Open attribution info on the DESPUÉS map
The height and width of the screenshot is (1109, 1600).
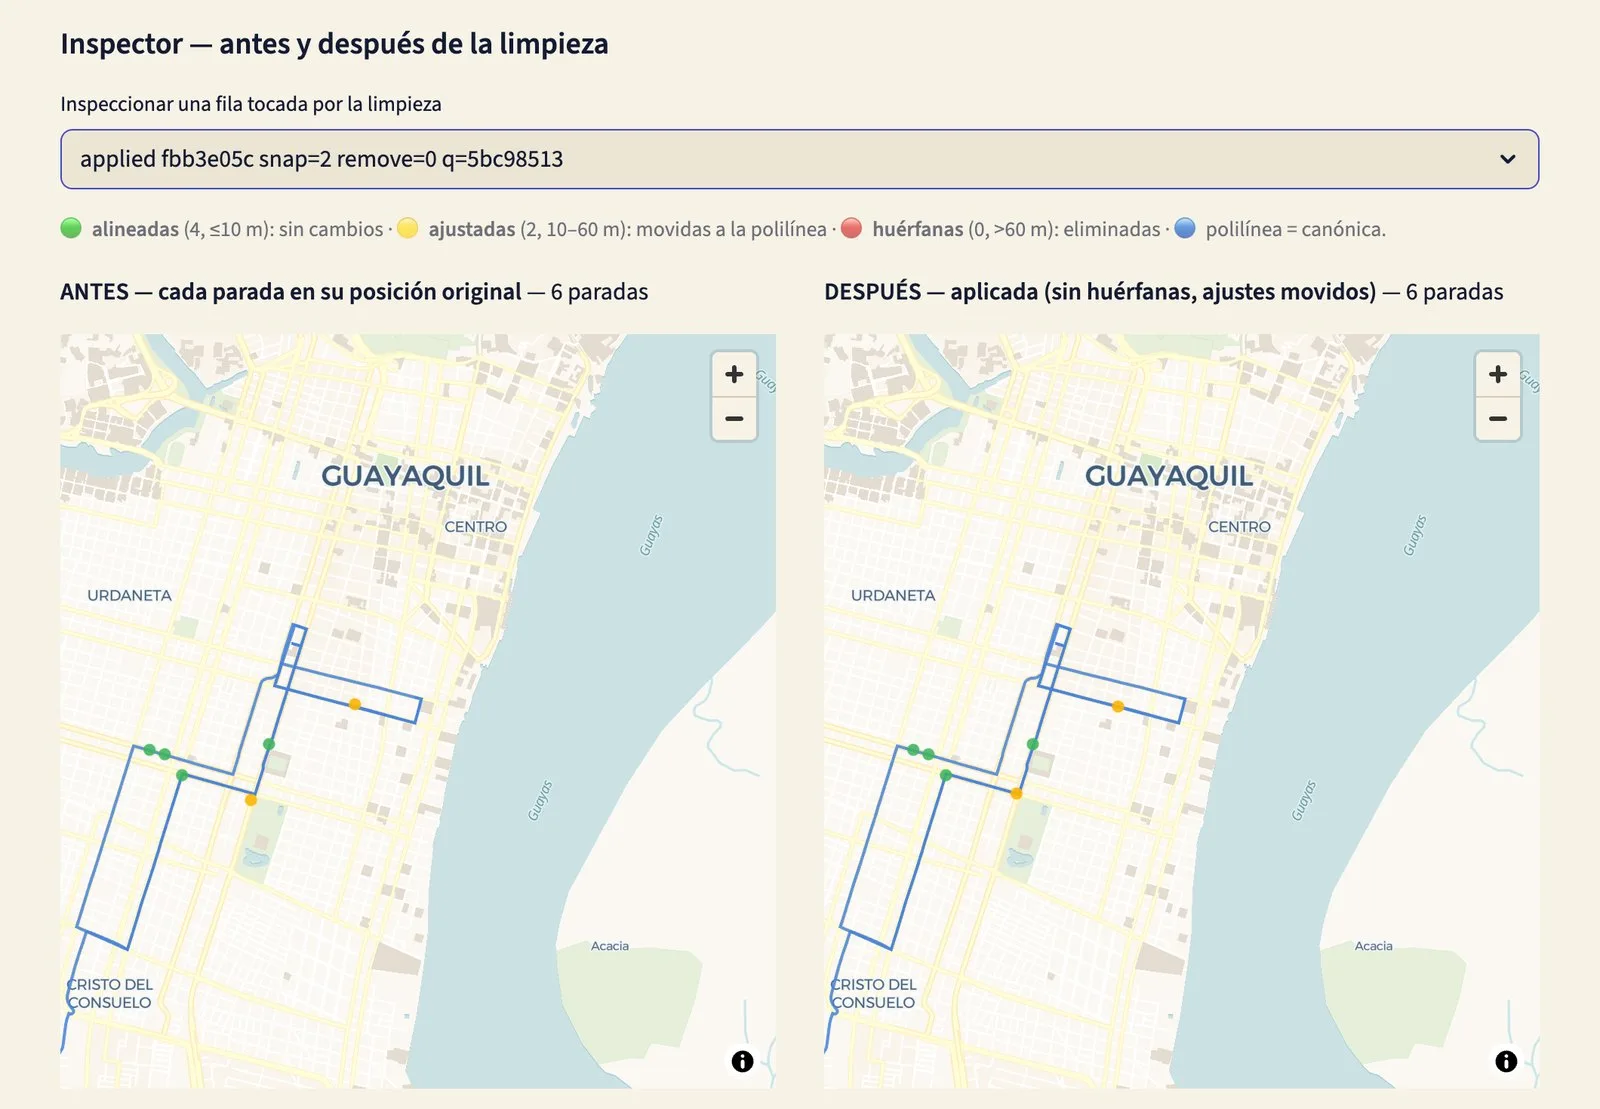pos(1506,1061)
